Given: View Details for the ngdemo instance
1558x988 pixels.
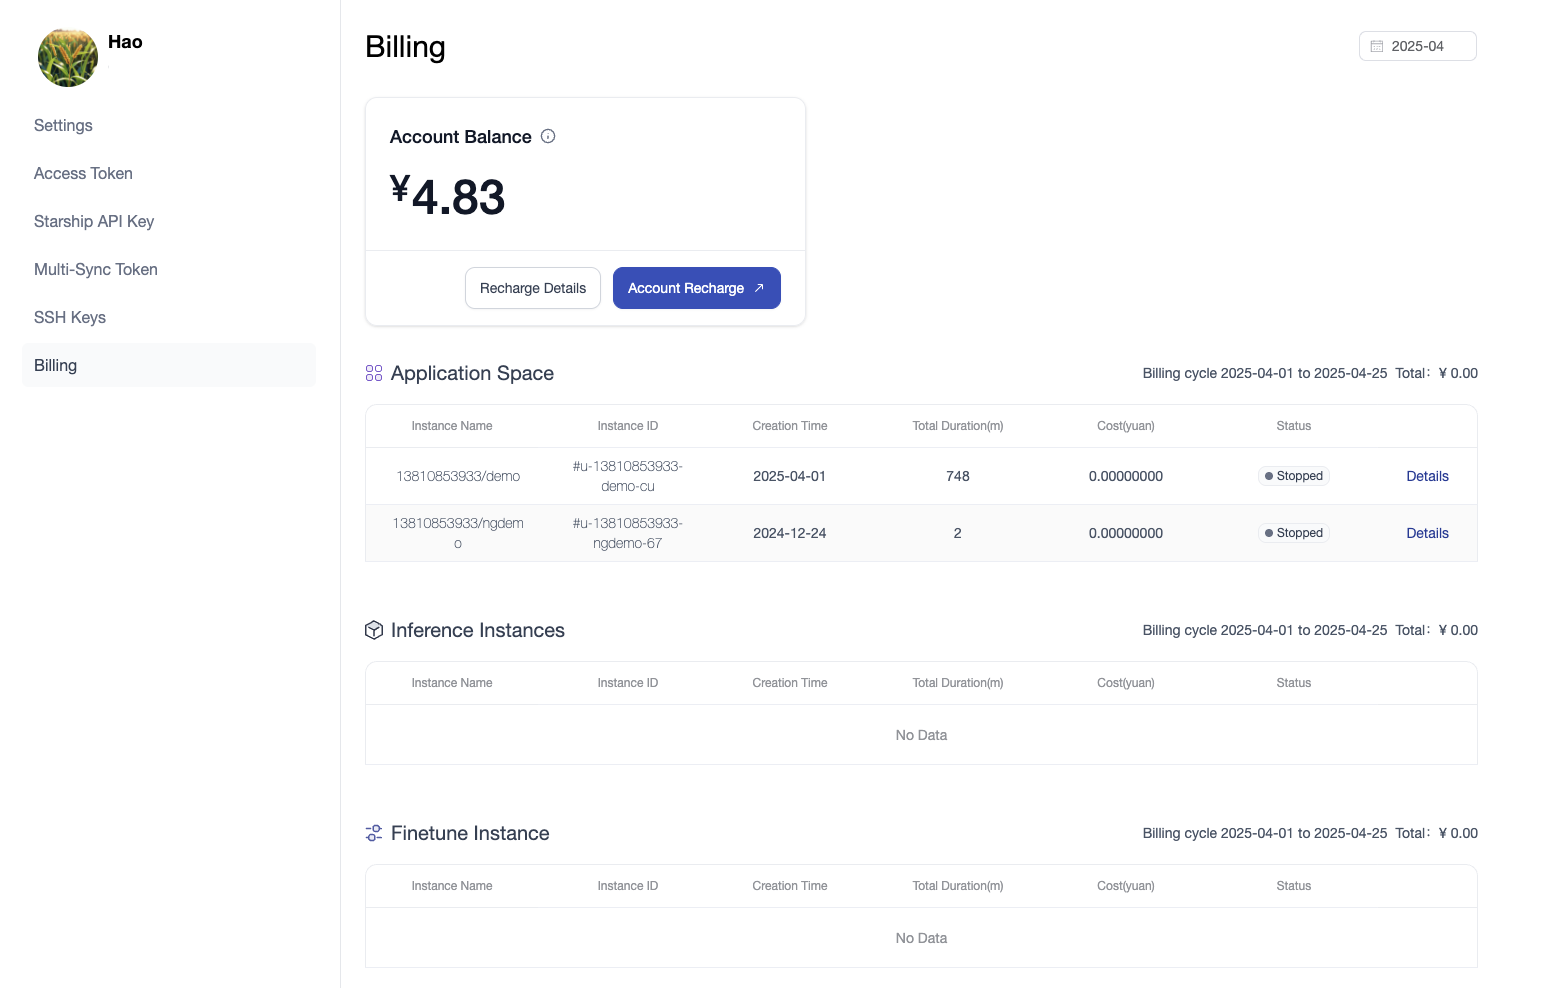Looking at the screenshot, I should point(1427,533).
